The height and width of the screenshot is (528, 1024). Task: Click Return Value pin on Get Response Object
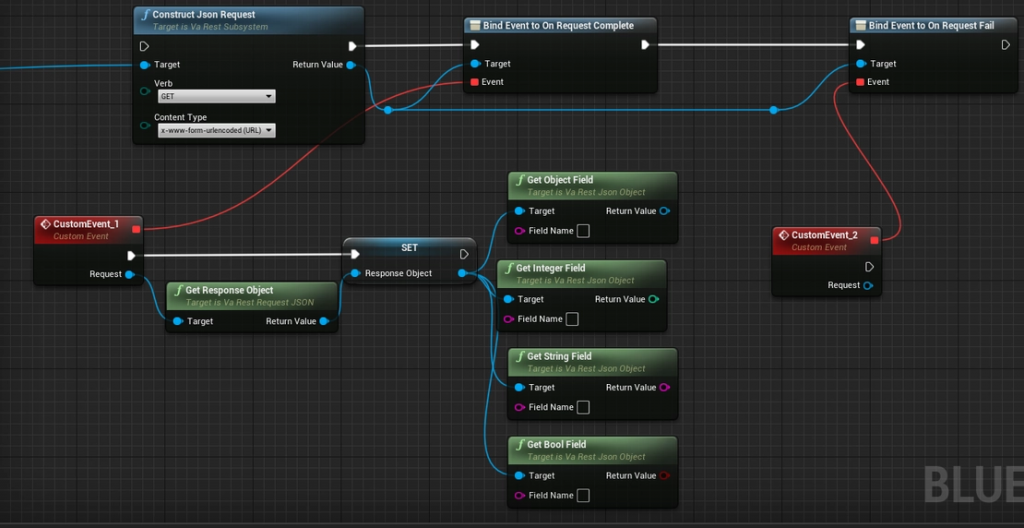coord(324,322)
